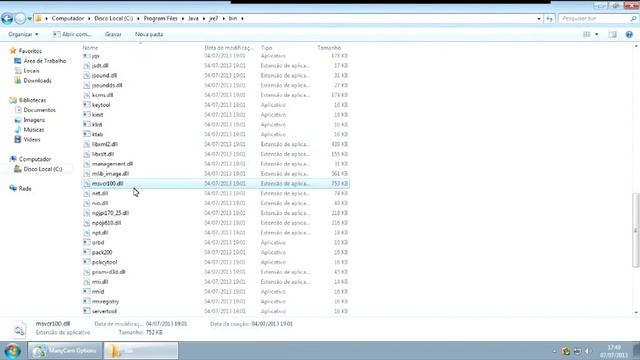Click the vertical scrollbar thumb of the file list
Image resolution: width=640 pixels, height=360 pixels.
point(636,231)
